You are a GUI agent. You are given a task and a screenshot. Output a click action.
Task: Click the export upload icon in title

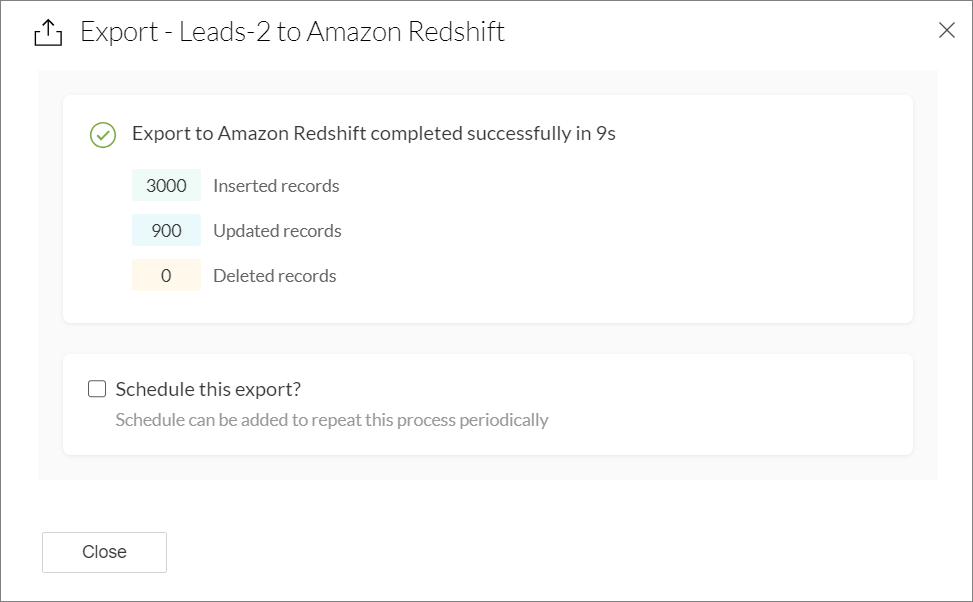48,33
